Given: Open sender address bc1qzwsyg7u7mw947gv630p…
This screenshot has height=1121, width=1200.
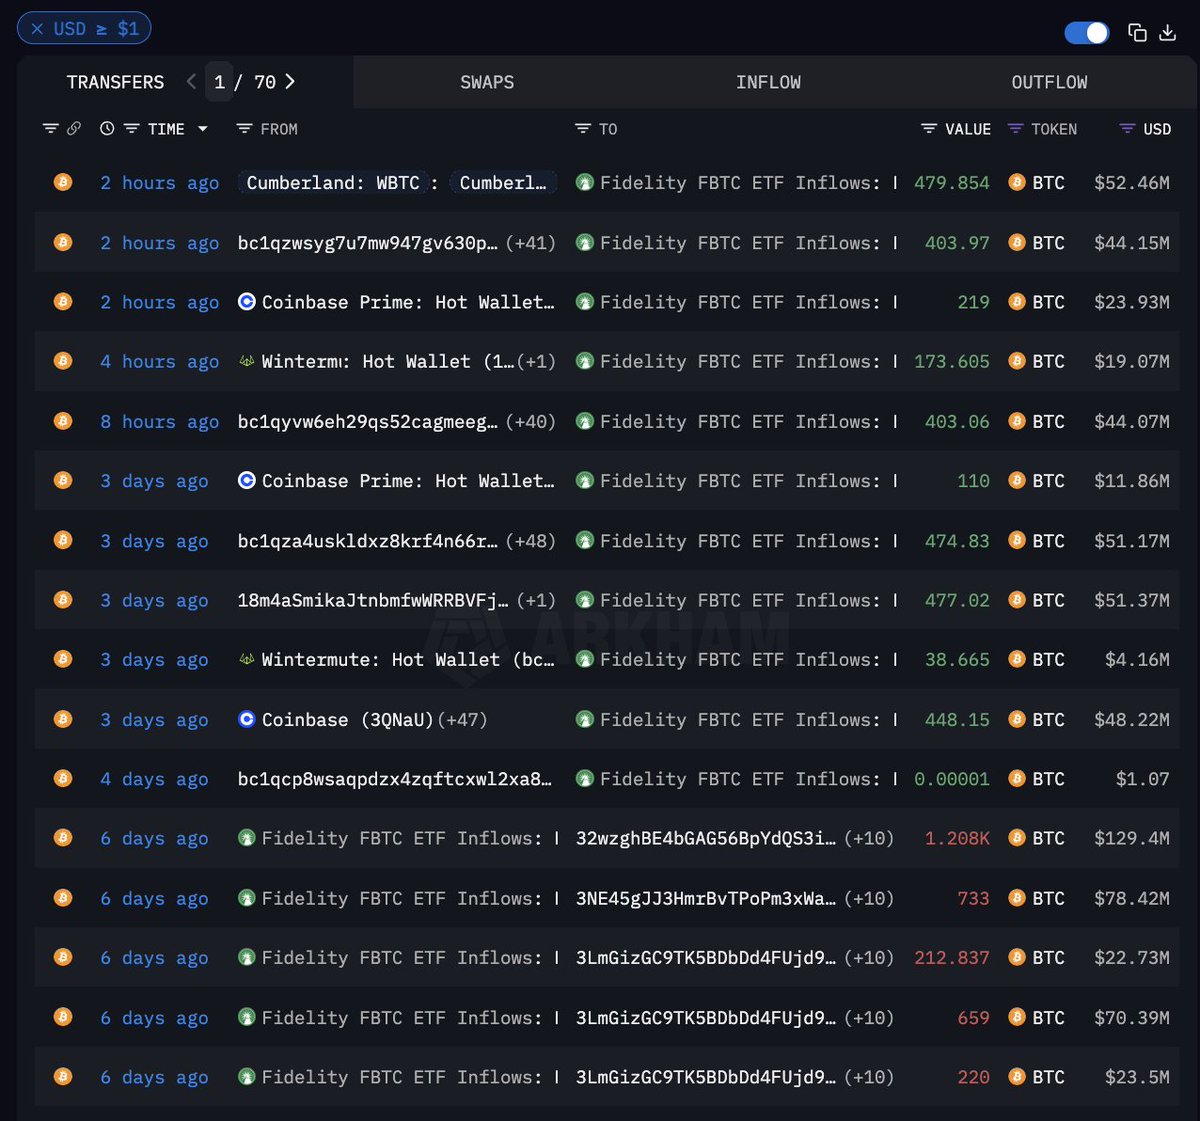Looking at the screenshot, I should [x=367, y=243].
